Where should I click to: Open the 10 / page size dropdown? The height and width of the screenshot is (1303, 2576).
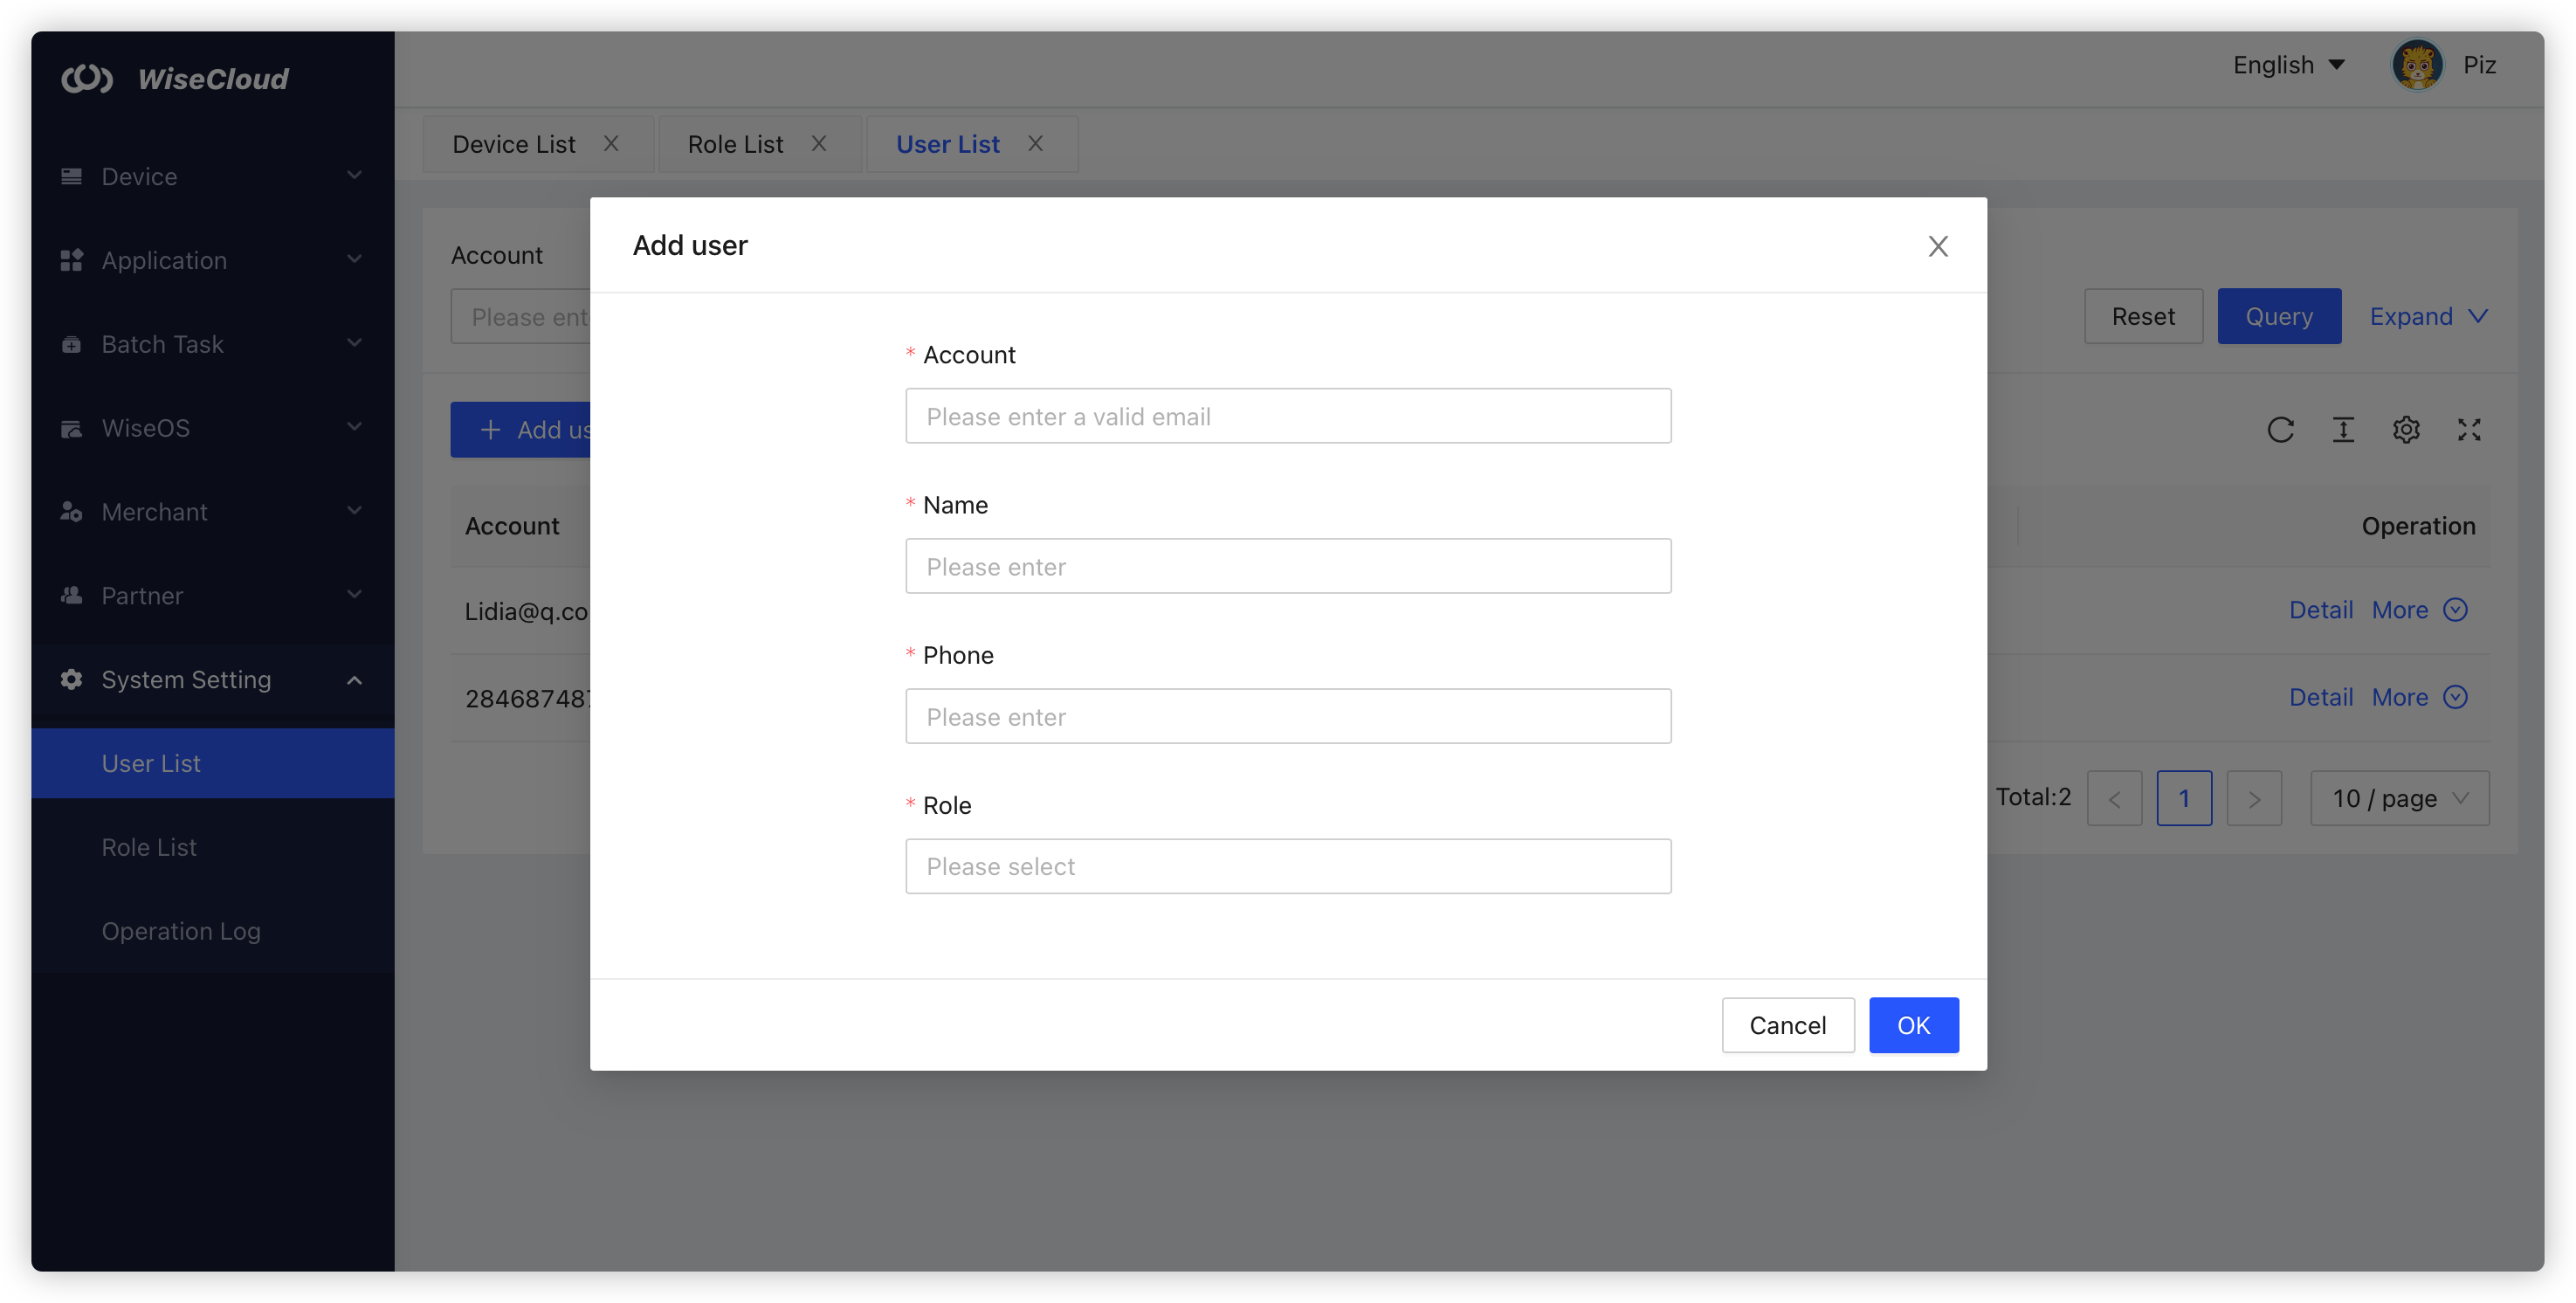point(2399,798)
